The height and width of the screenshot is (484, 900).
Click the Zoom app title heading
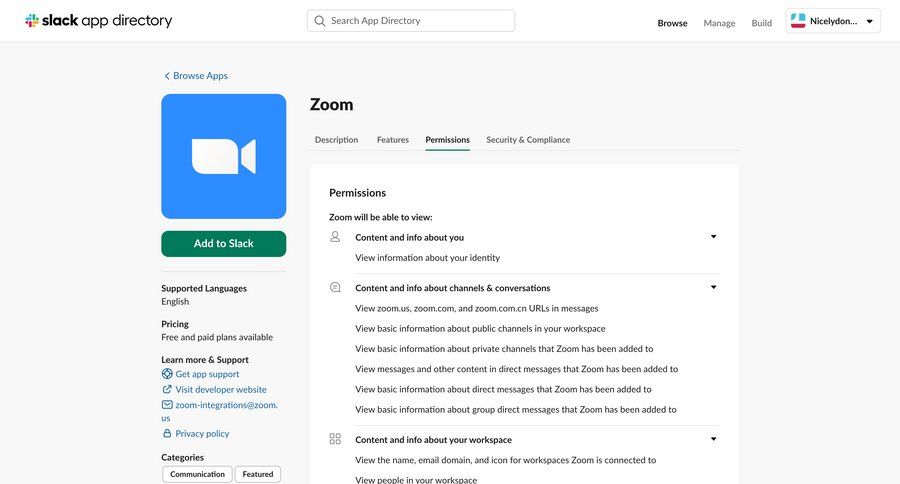[332, 104]
